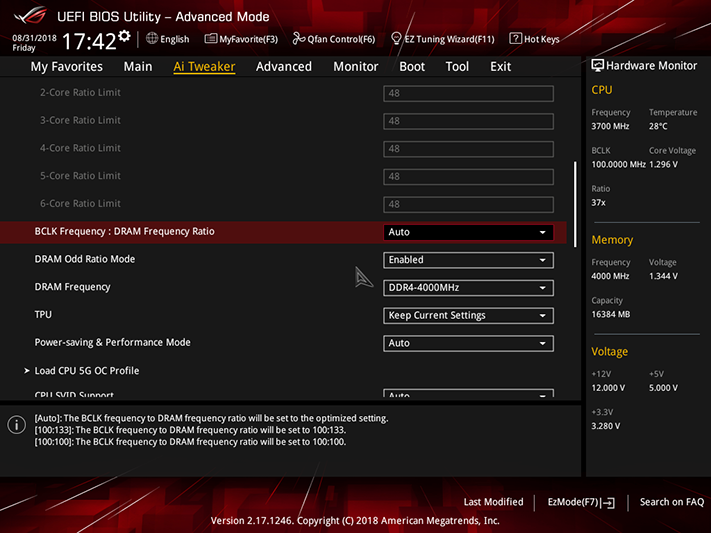Launch EZ Tuning Wizard(F11)
The height and width of the screenshot is (533, 711).
443,39
